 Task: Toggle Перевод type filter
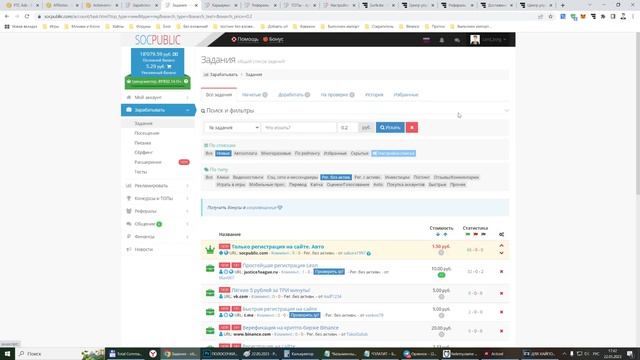click(x=298, y=185)
